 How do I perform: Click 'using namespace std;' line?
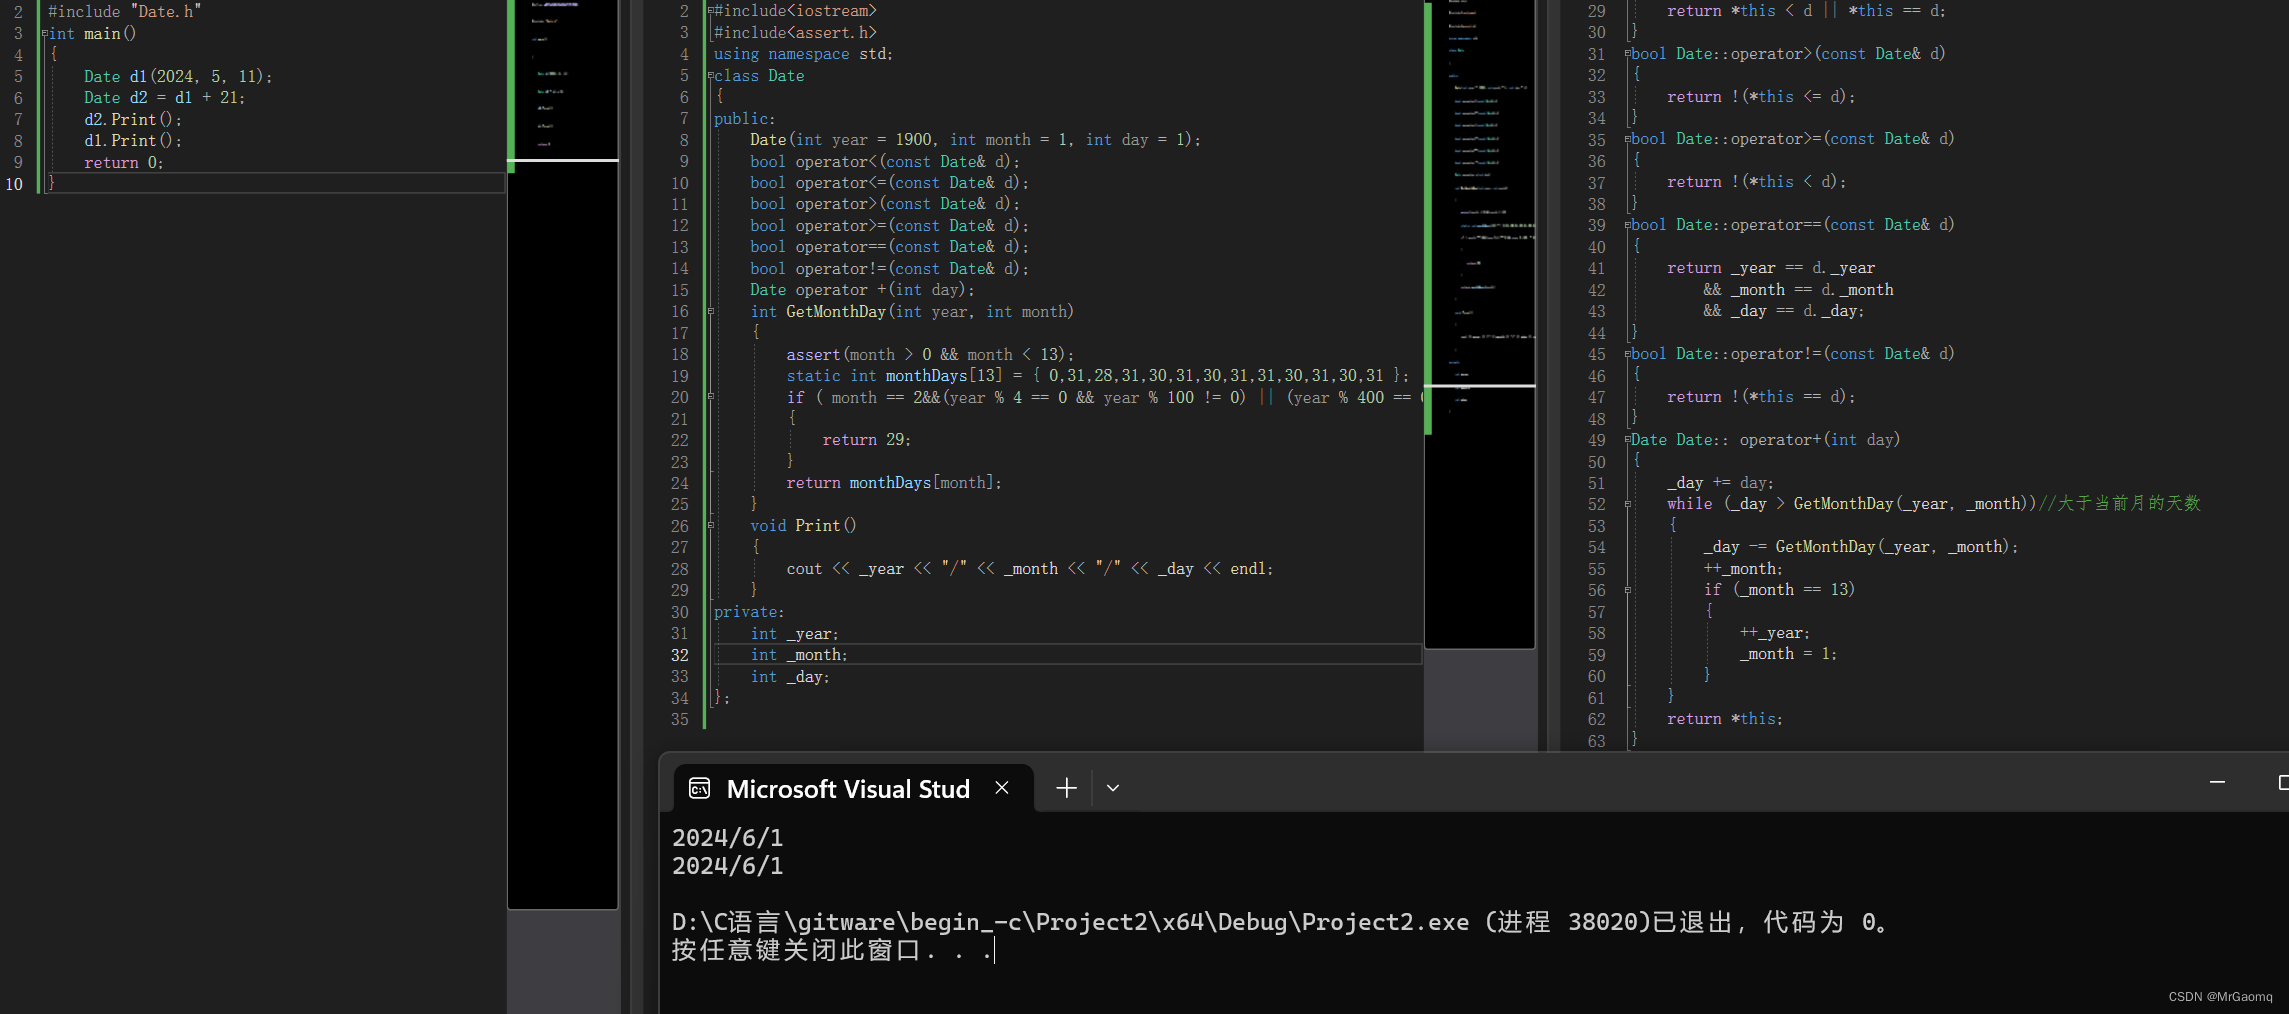pos(803,54)
